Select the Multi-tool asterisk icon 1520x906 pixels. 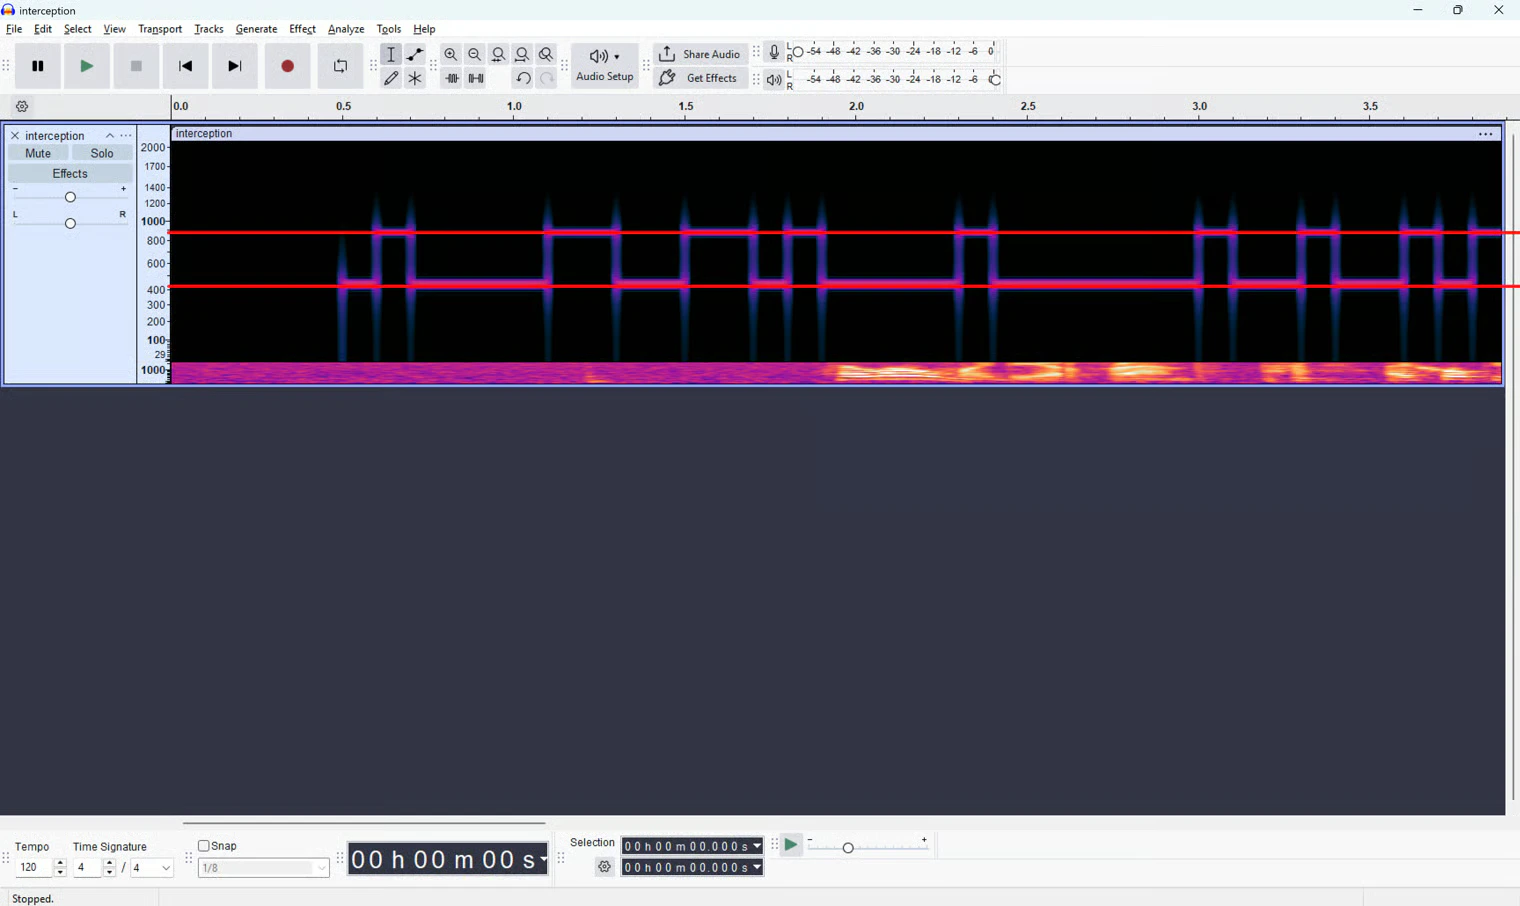[x=415, y=79]
